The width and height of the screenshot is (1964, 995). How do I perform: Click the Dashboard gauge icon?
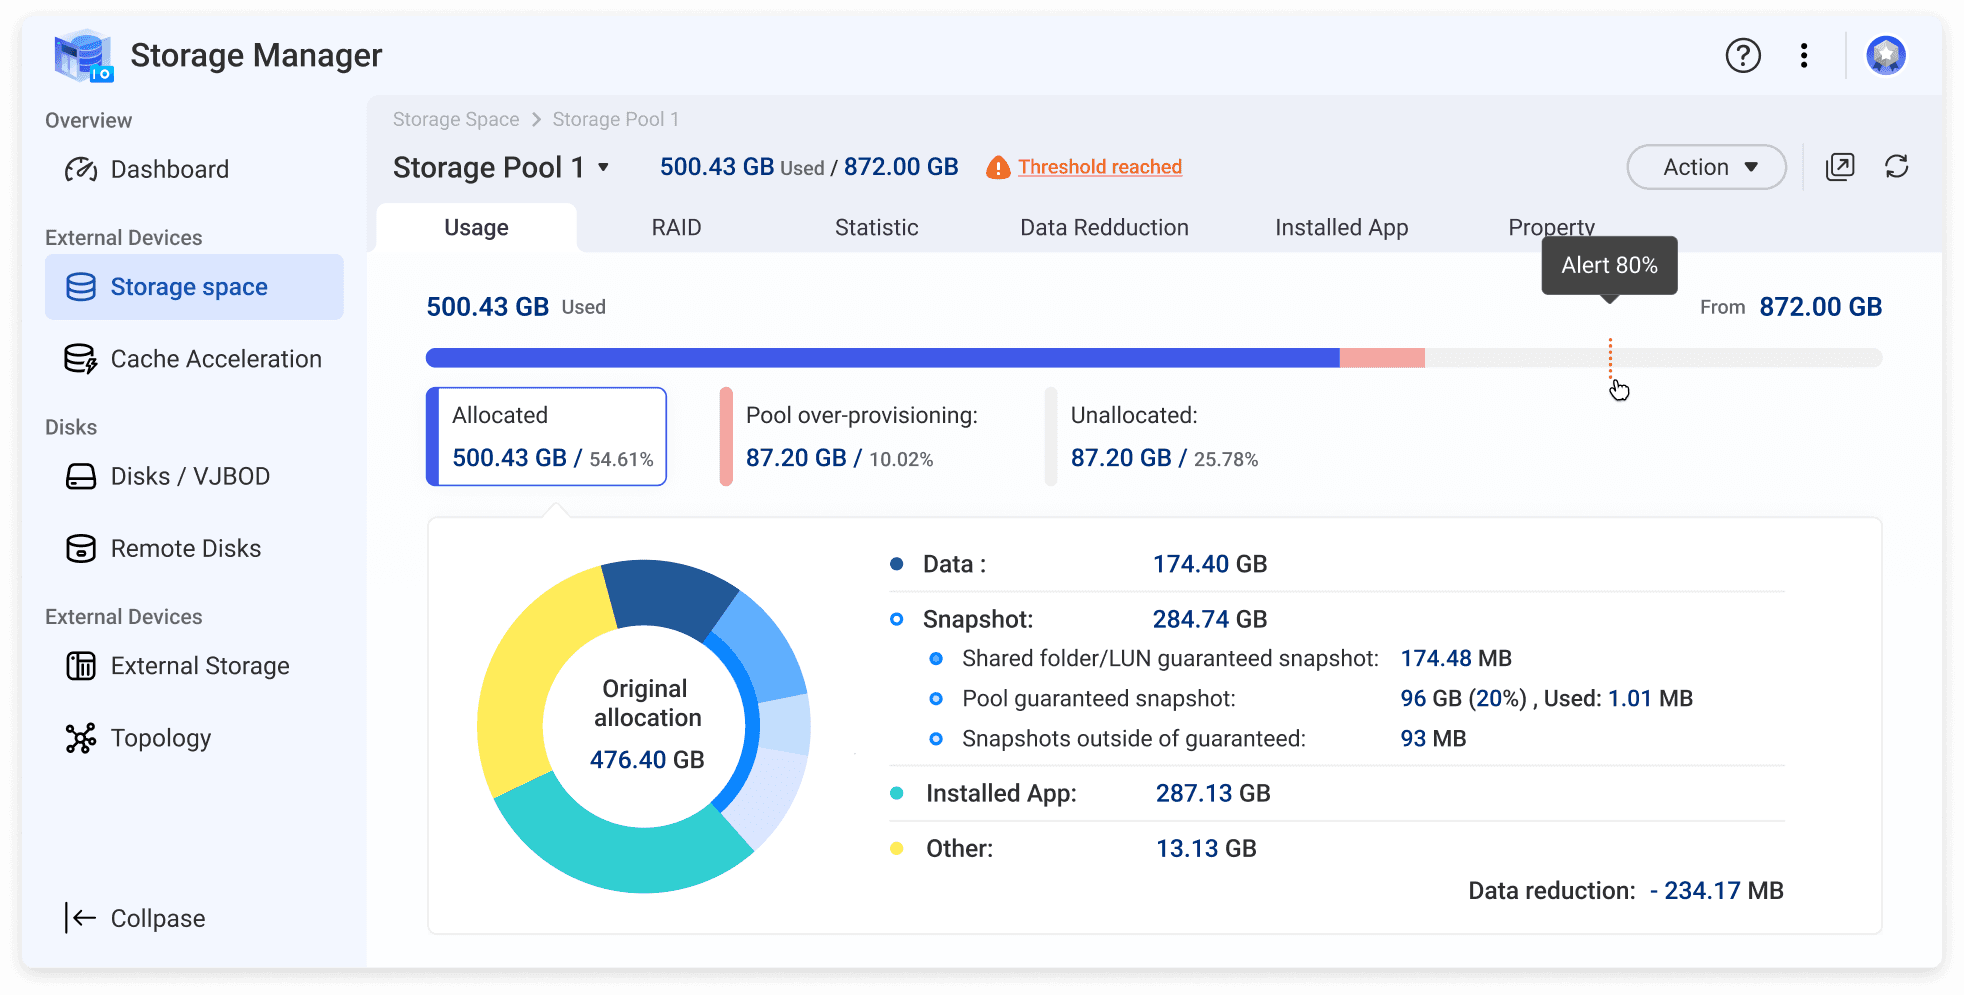point(81,170)
